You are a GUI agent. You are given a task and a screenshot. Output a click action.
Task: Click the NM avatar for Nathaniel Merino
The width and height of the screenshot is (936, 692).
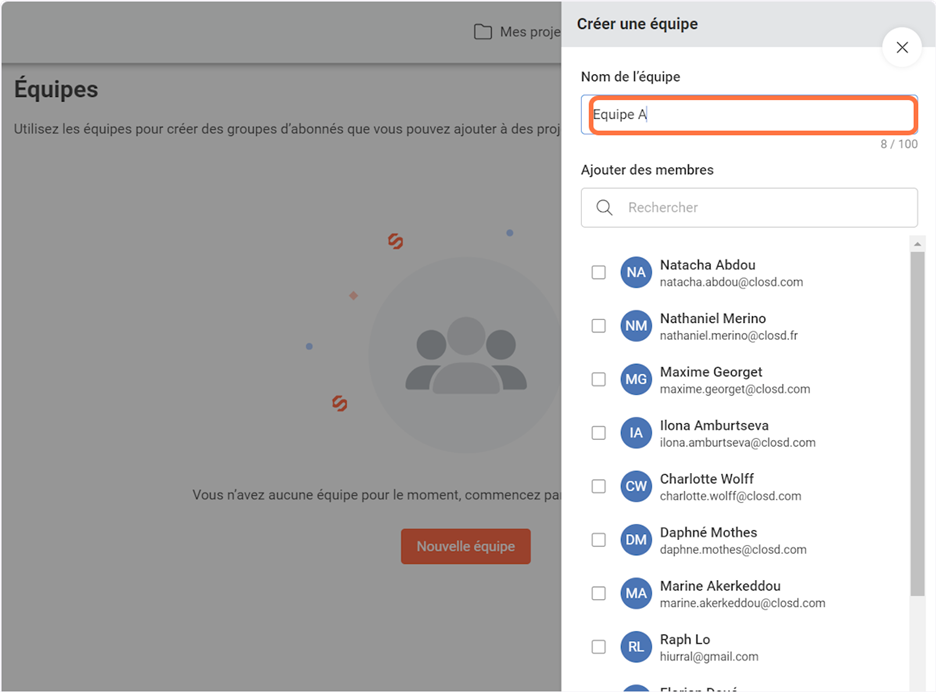coord(636,326)
